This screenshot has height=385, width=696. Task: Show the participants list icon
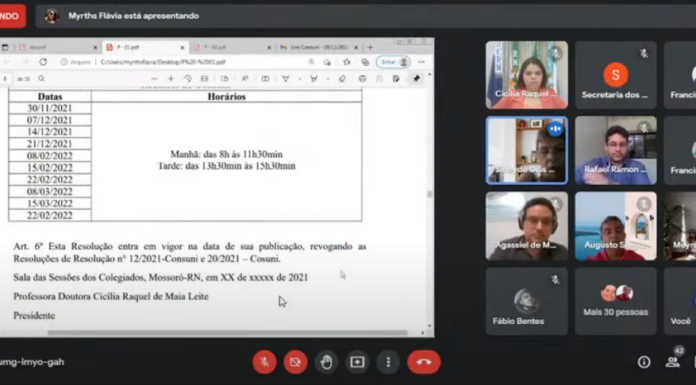[x=673, y=362]
